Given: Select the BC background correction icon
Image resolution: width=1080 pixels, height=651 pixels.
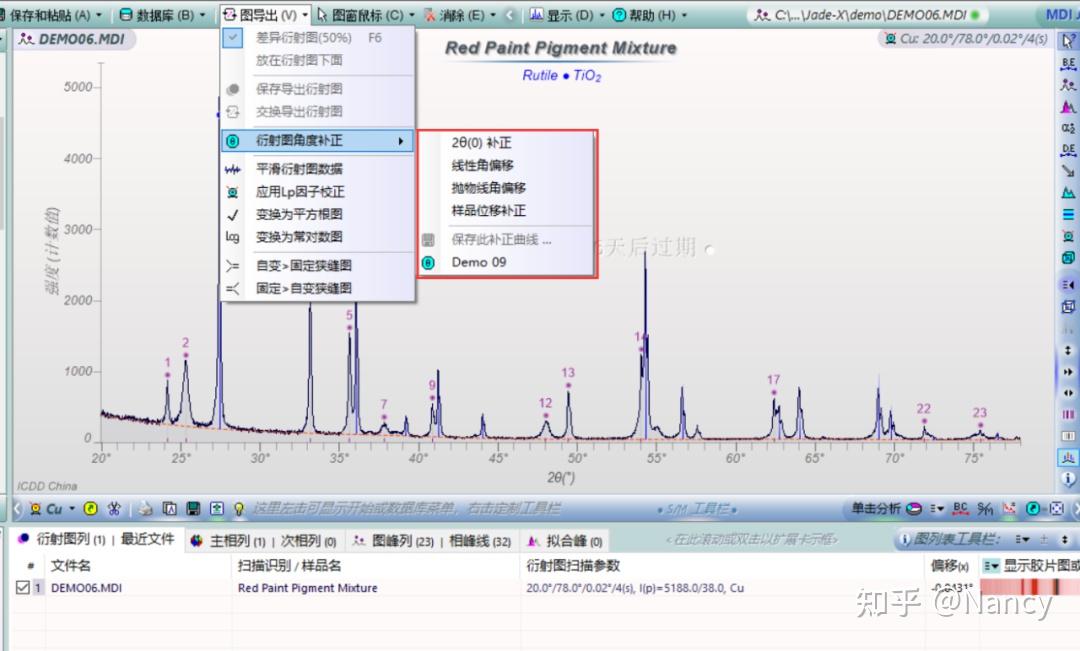Looking at the screenshot, I should click(x=960, y=509).
